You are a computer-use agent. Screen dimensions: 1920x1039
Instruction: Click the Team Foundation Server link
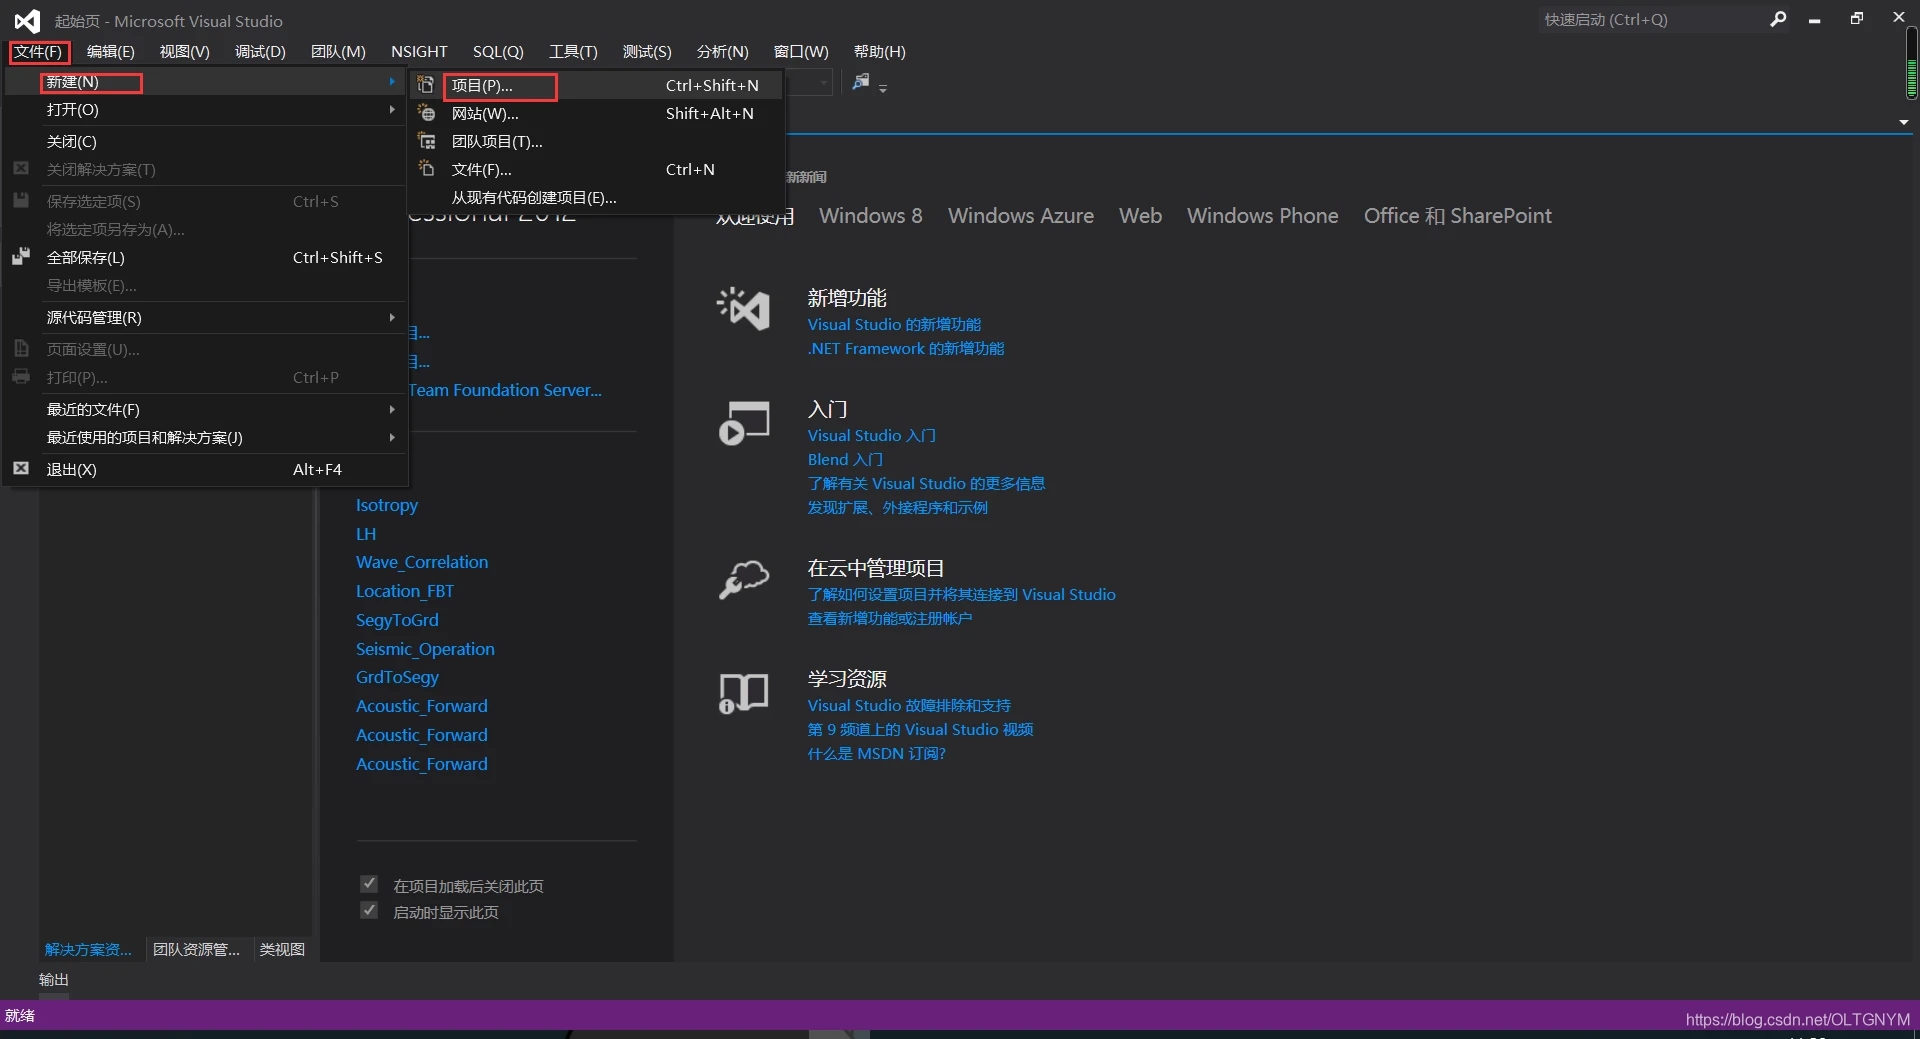[505, 390]
